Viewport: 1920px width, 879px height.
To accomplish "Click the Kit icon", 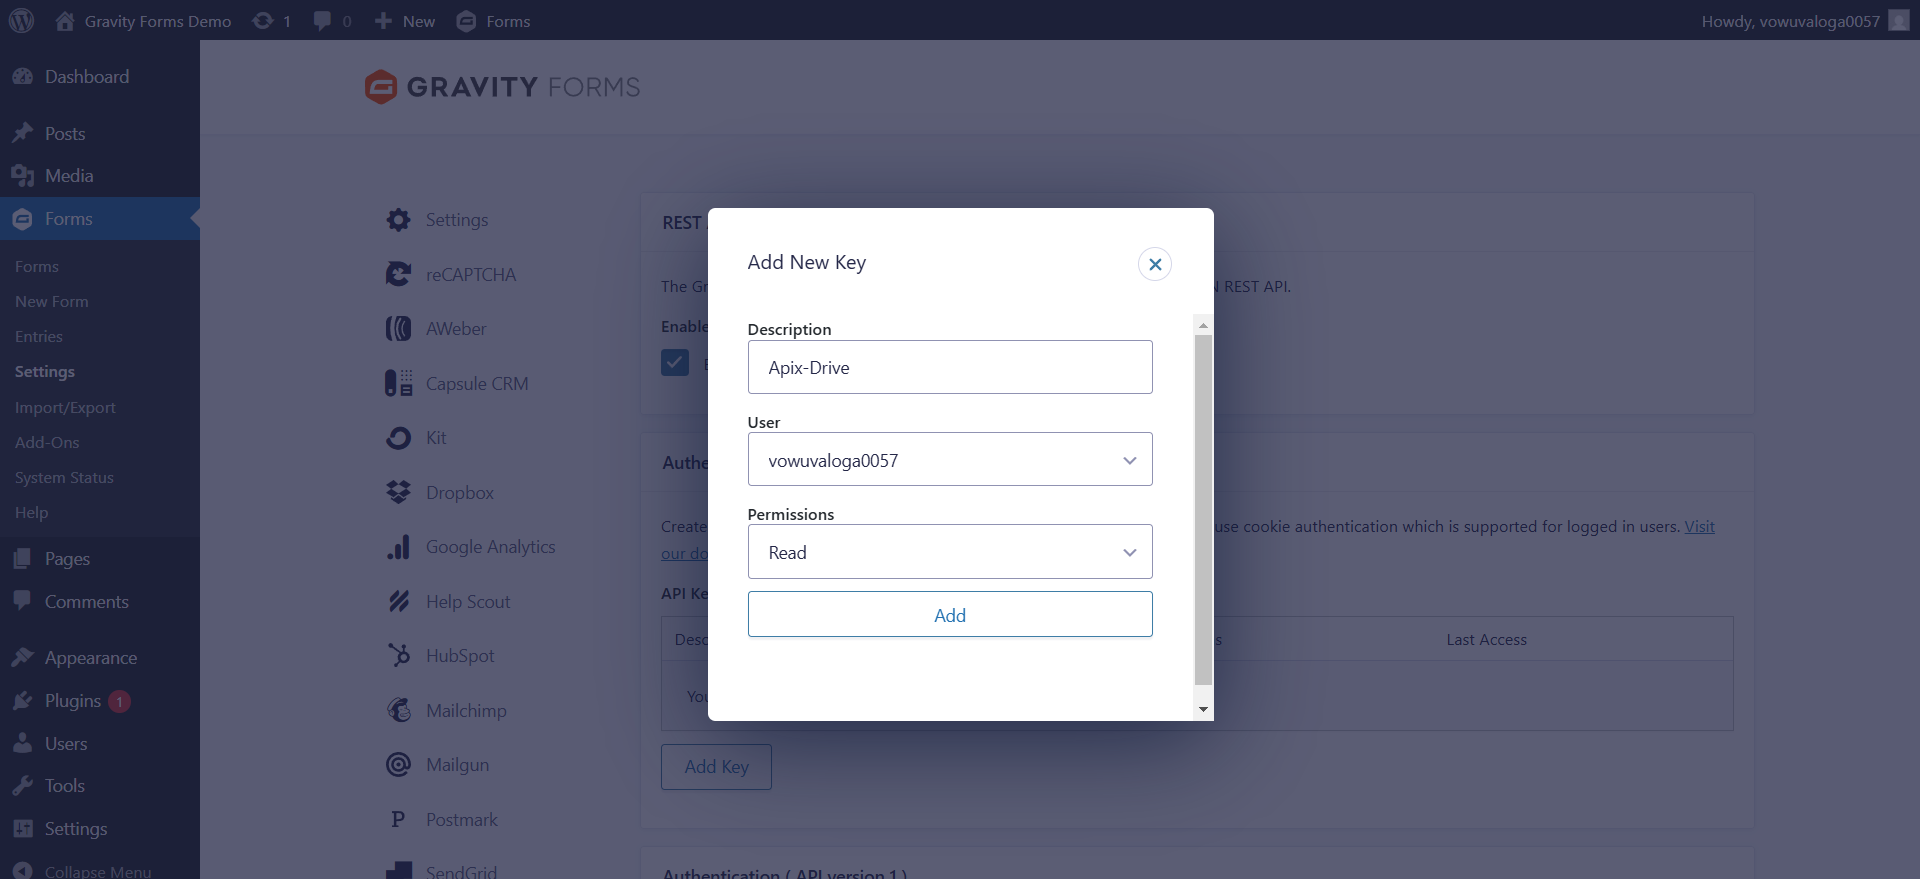I will [399, 438].
